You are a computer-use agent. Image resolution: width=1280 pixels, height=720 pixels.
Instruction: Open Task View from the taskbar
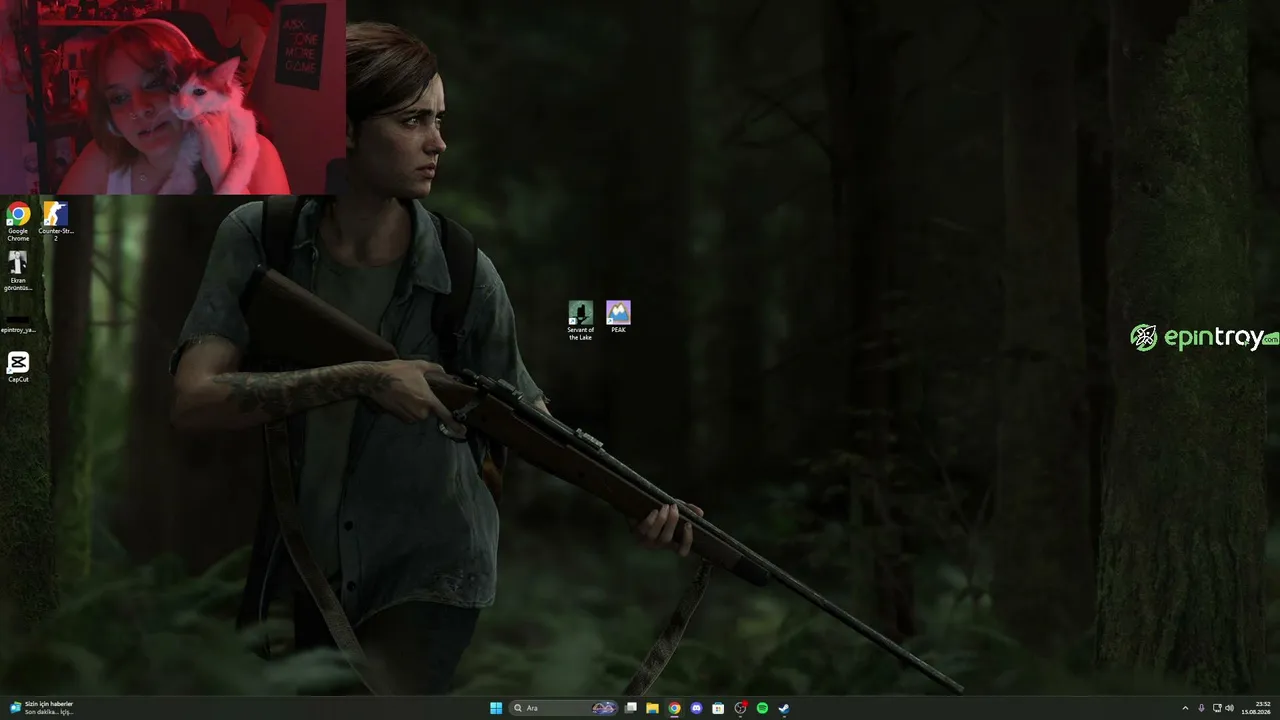pyautogui.click(x=631, y=708)
